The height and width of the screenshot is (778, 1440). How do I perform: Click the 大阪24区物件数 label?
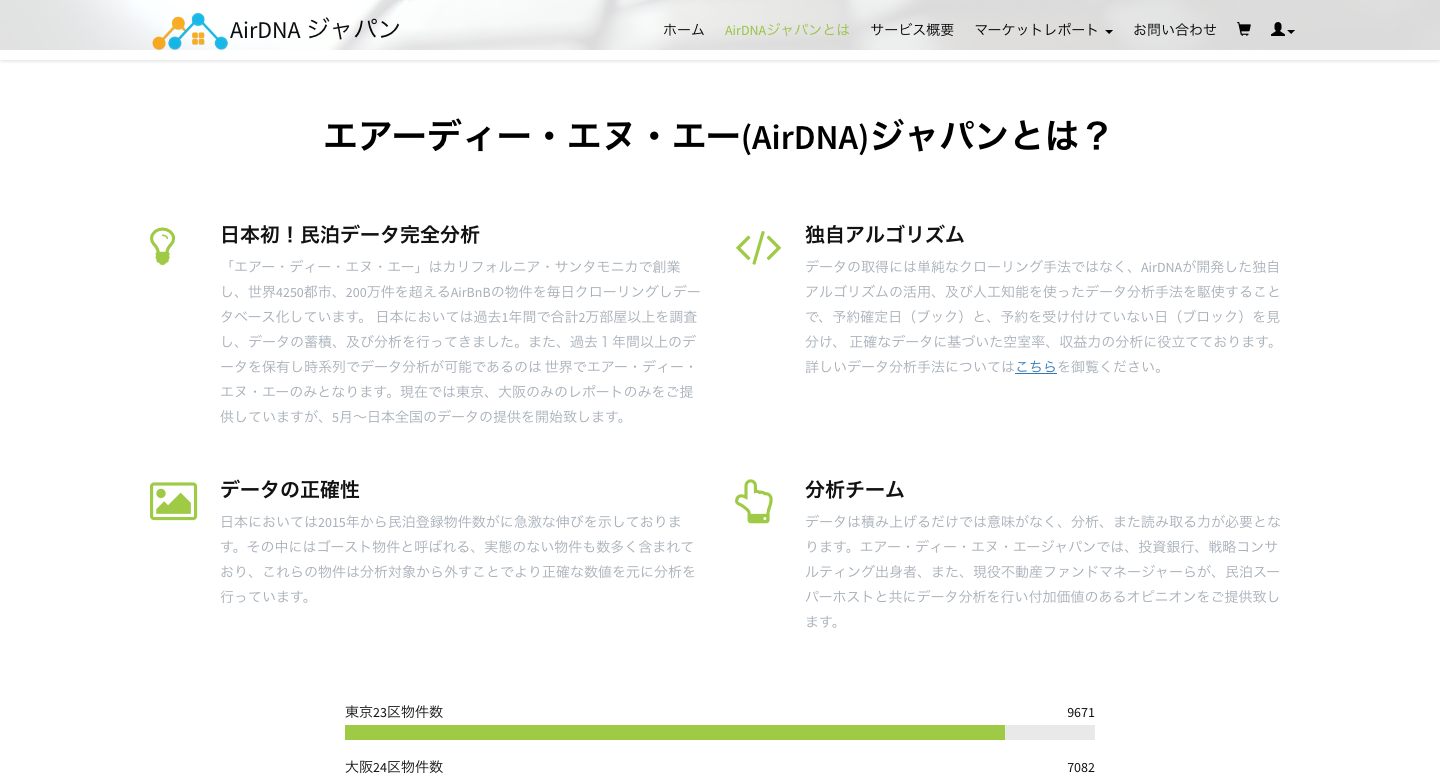tap(394, 767)
